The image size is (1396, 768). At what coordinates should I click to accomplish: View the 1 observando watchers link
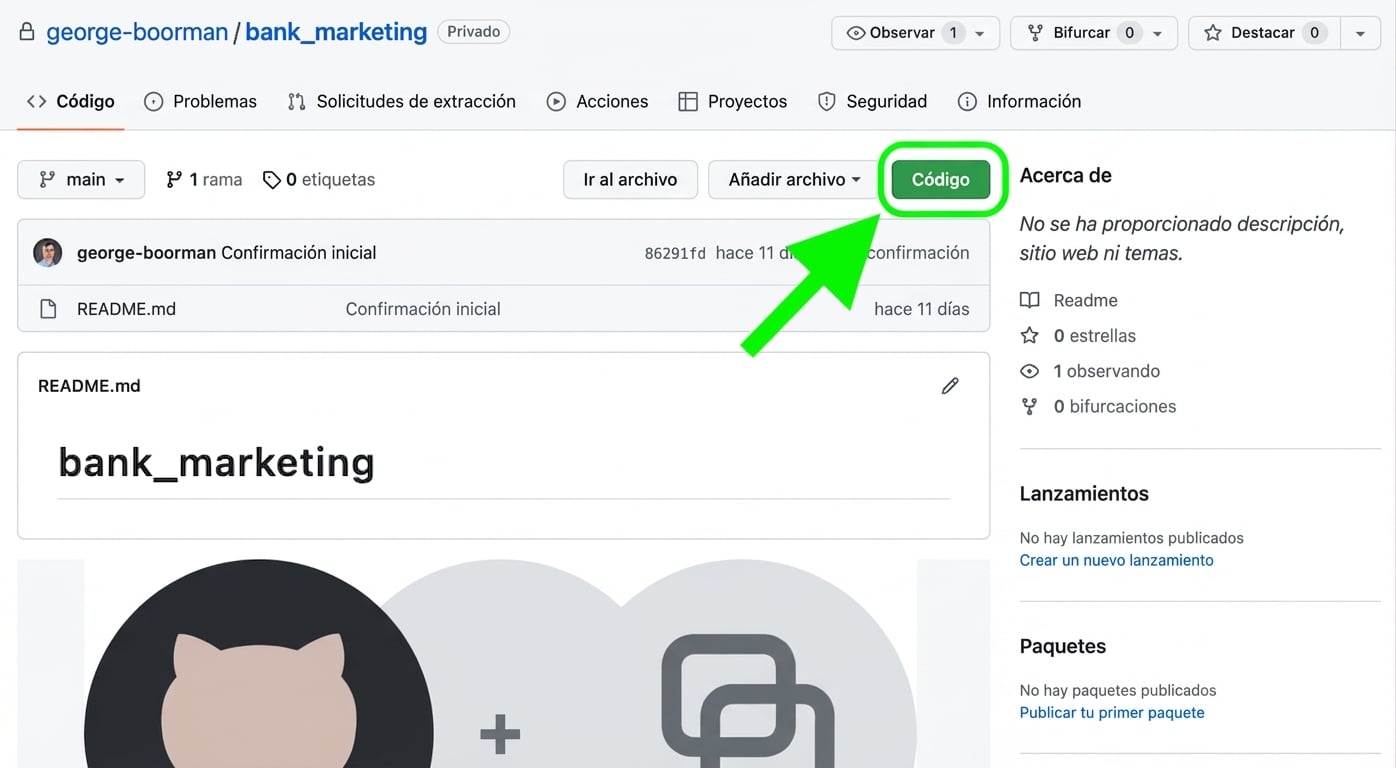1106,371
